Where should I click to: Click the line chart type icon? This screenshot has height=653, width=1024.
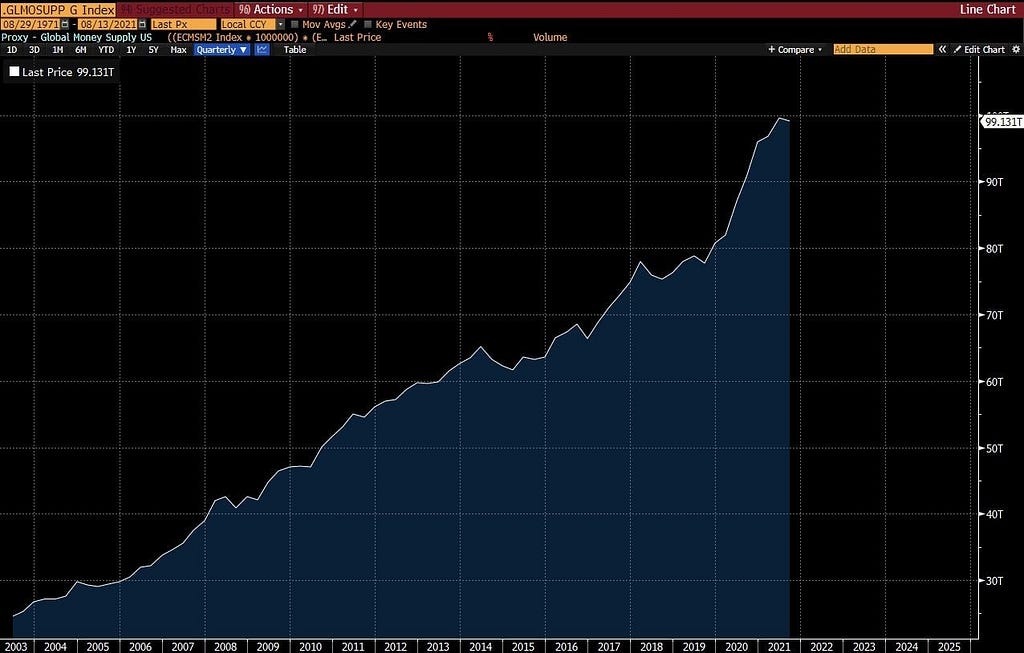(262, 50)
